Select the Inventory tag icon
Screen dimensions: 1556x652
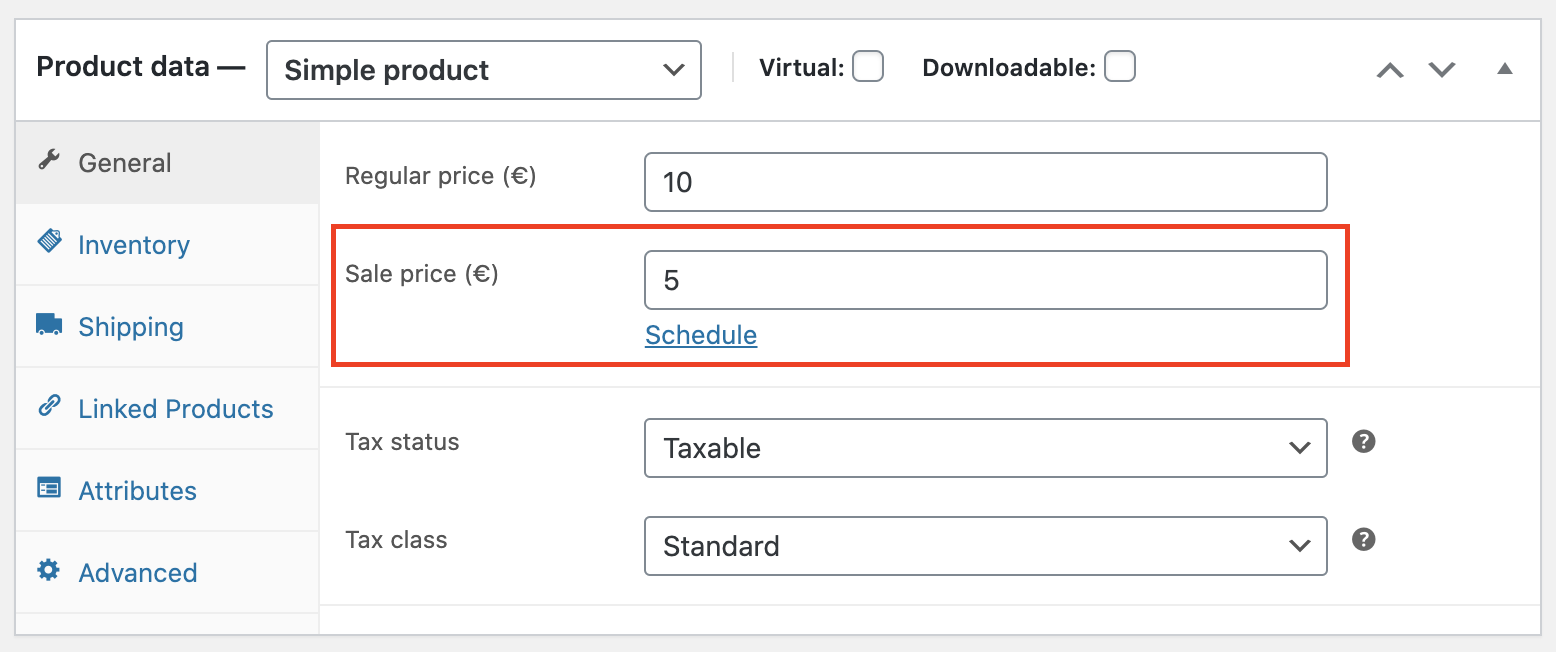coord(47,243)
